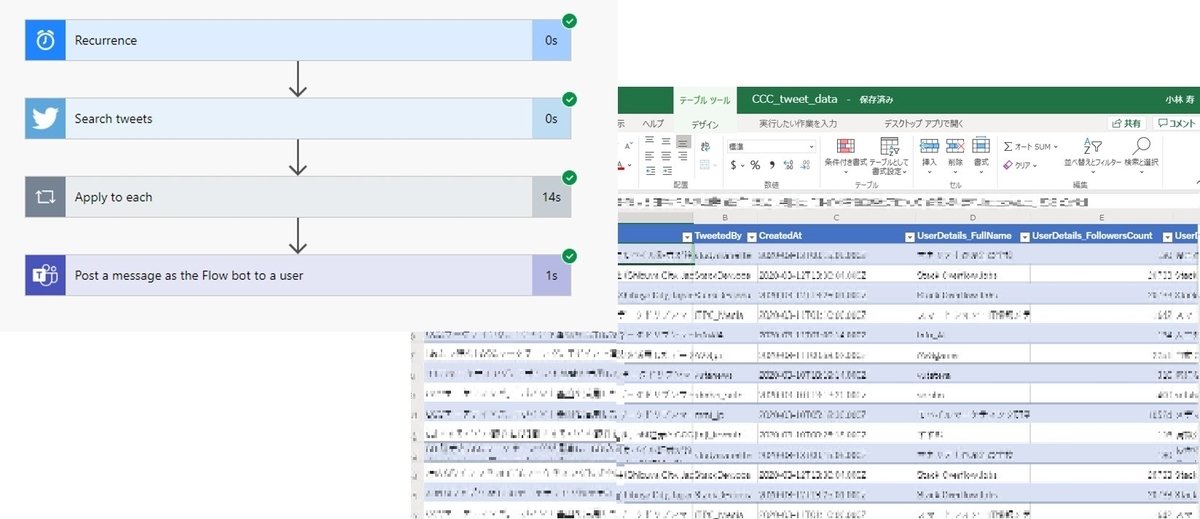This screenshot has height=519, width=1200.
Task: Click the UserDetails_FullName header cell
Action: 972,236
